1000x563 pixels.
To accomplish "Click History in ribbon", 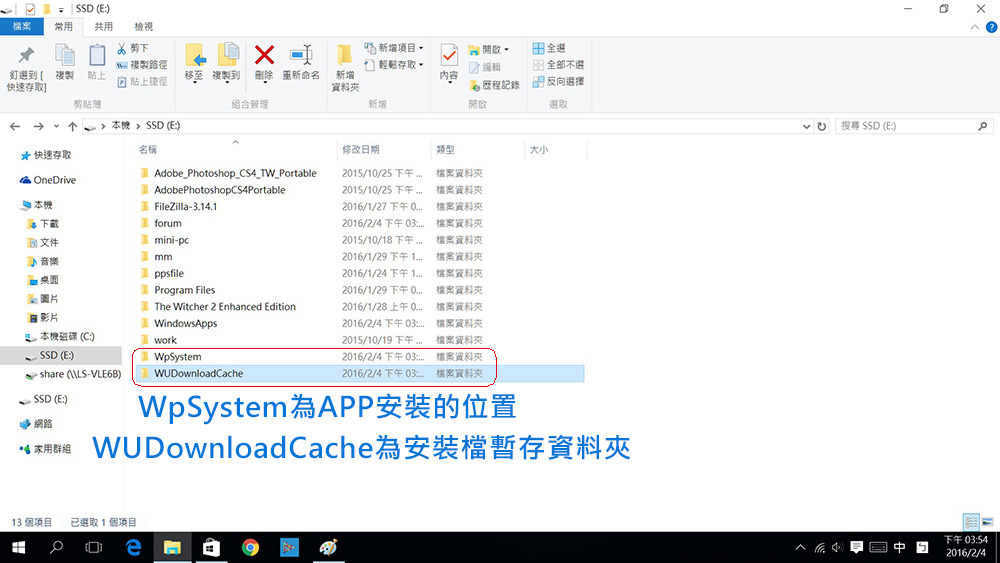I will point(494,85).
